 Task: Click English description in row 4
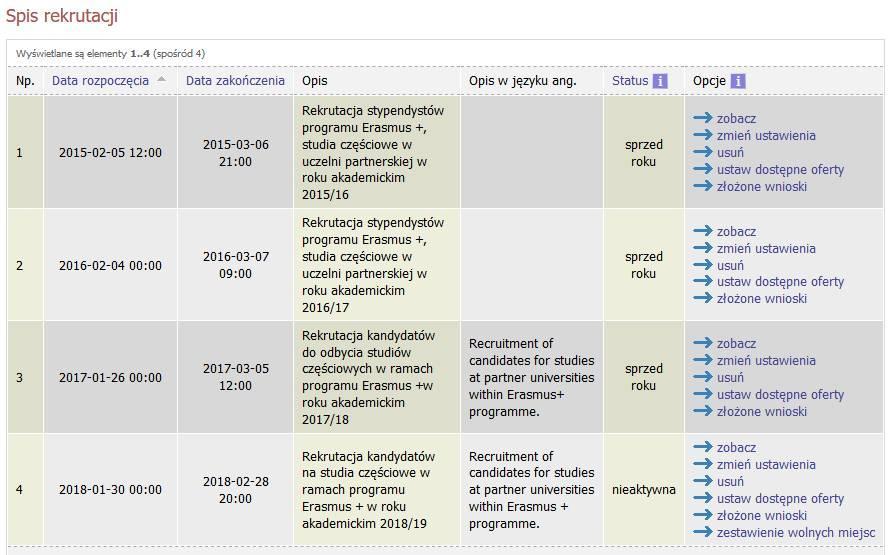pos(531,490)
